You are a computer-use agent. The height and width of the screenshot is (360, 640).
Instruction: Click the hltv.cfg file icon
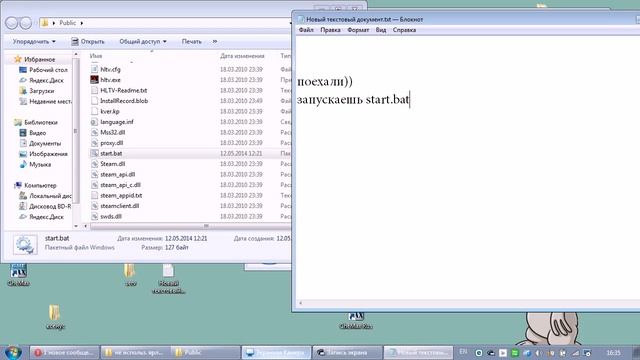click(x=94, y=69)
